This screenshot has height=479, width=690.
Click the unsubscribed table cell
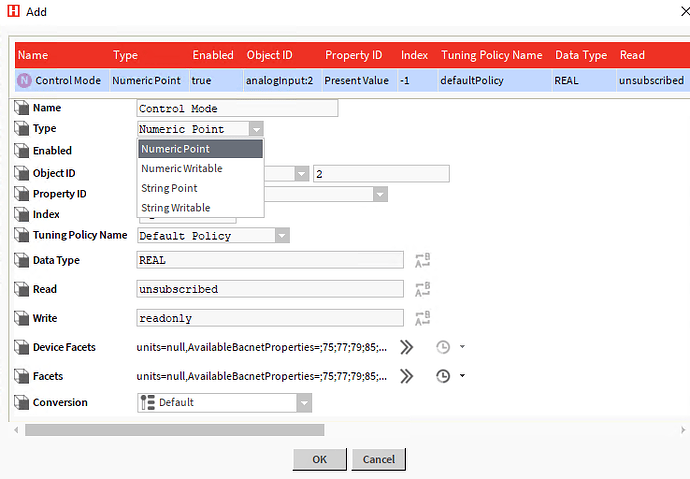point(651,80)
